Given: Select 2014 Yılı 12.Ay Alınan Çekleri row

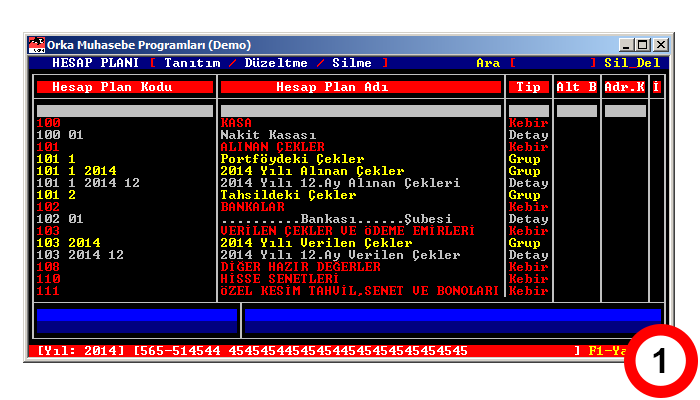Looking at the screenshot, I should (341, 183).
